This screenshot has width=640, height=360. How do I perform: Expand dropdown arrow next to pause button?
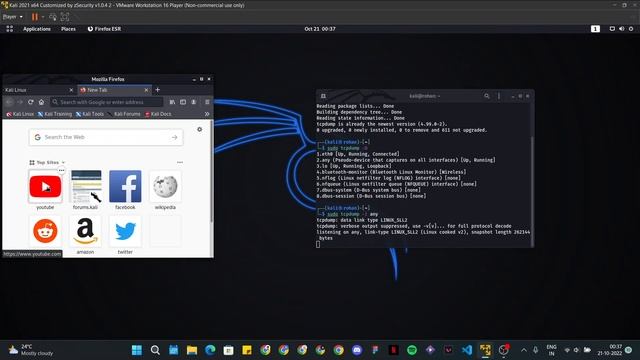43,17
